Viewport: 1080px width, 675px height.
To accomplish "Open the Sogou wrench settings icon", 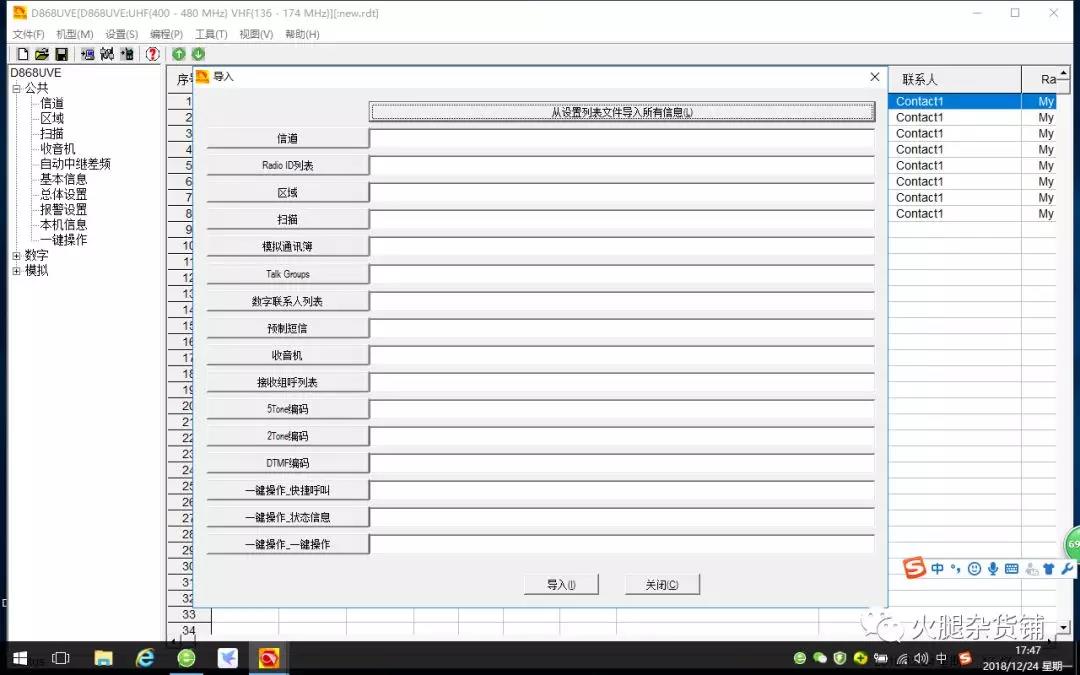I will [x=1067, y=569].
